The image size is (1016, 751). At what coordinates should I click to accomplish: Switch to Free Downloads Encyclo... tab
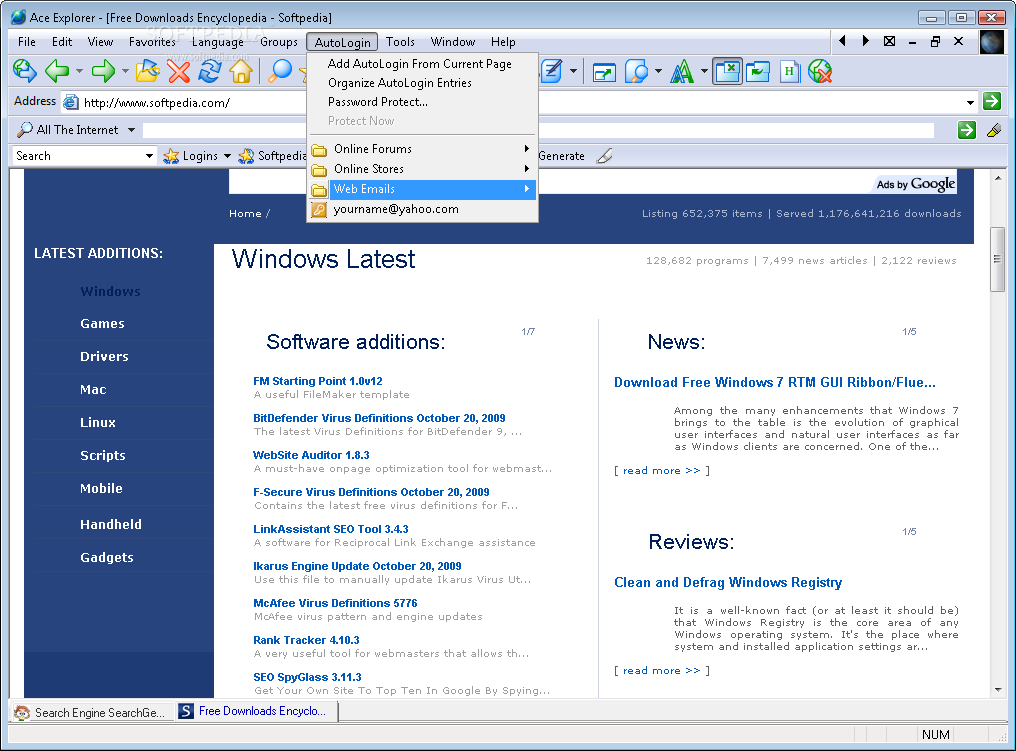[257, 711]
